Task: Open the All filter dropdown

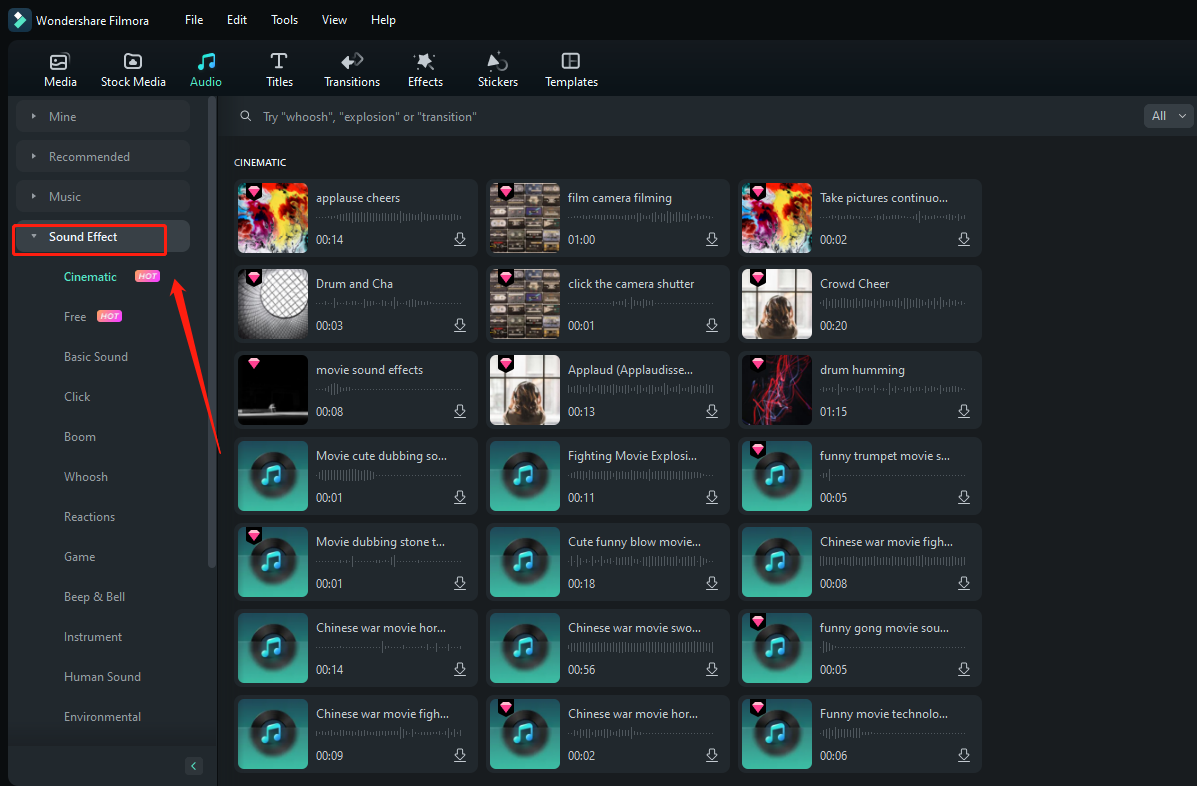Action: [1169, 116]
